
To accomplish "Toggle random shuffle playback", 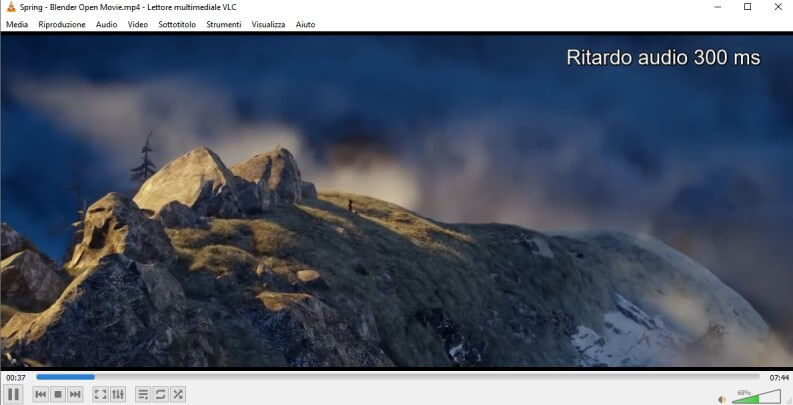I will point(178,394).
